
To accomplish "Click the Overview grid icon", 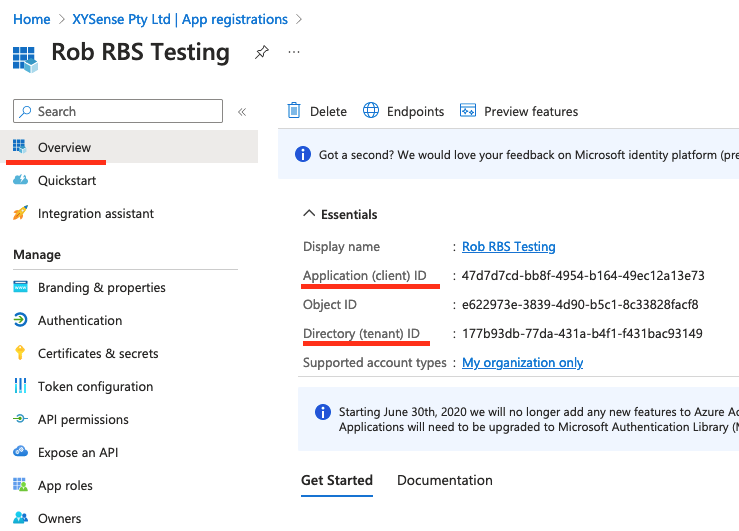I will (x=19, y=147).
